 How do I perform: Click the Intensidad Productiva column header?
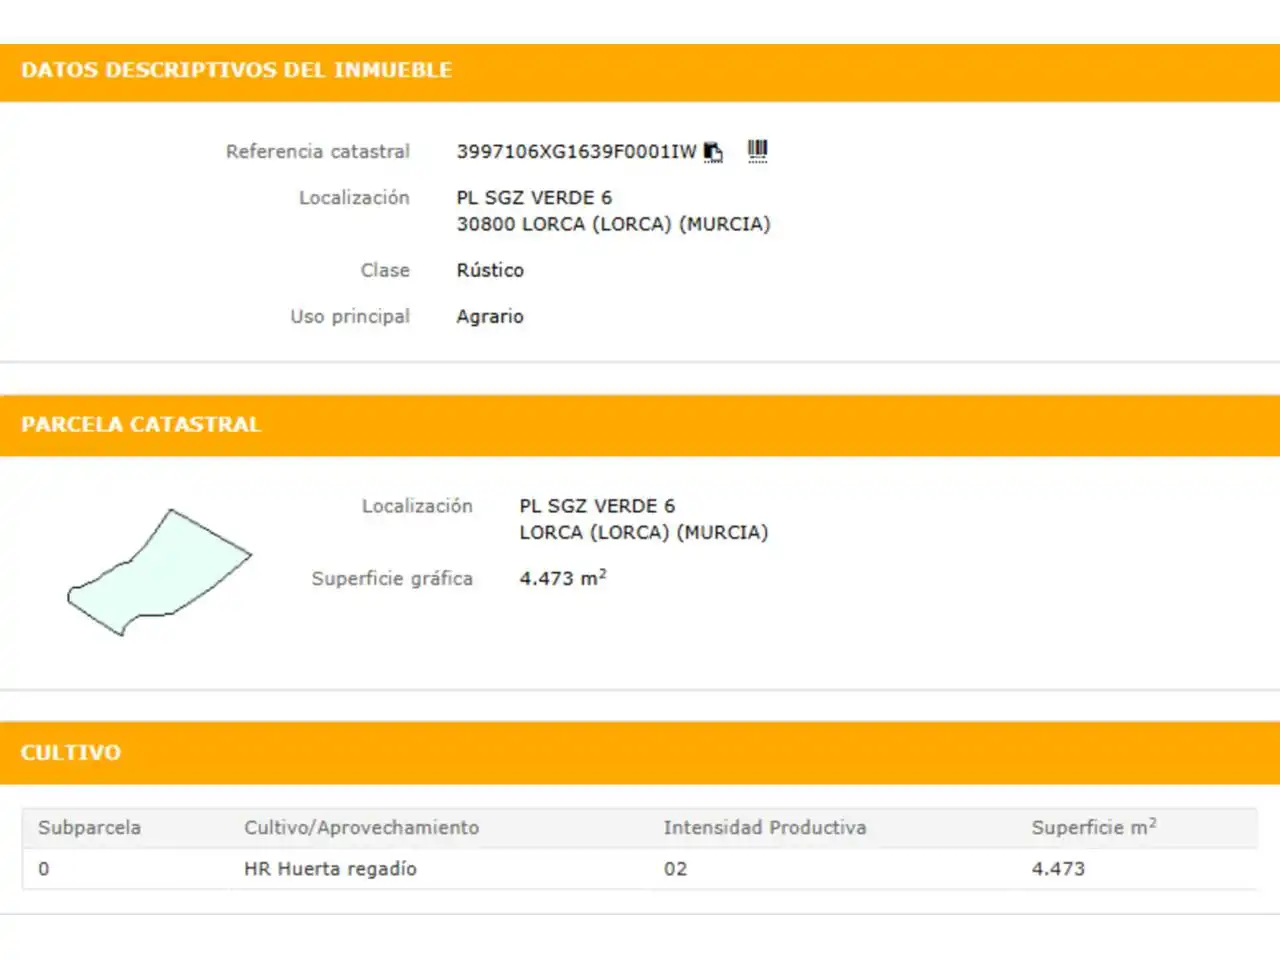tap(765, 828)
